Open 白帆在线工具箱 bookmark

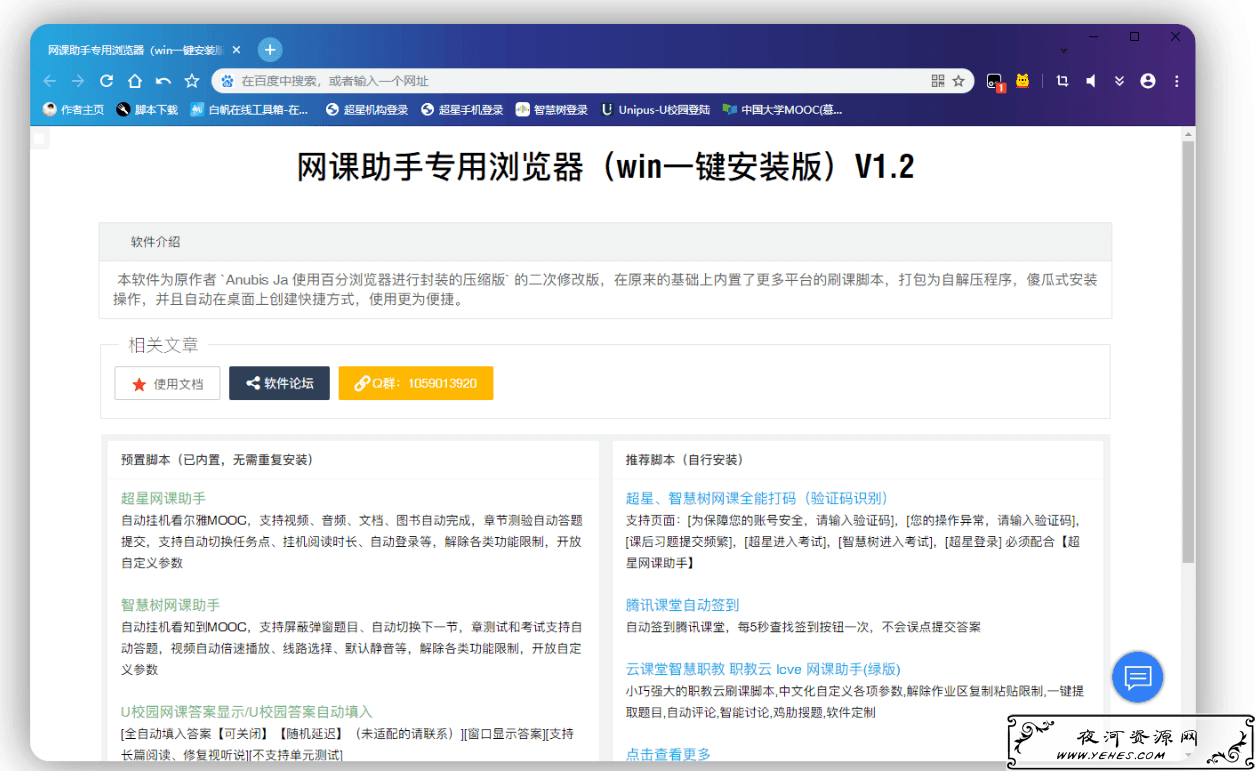click(250, 110)
